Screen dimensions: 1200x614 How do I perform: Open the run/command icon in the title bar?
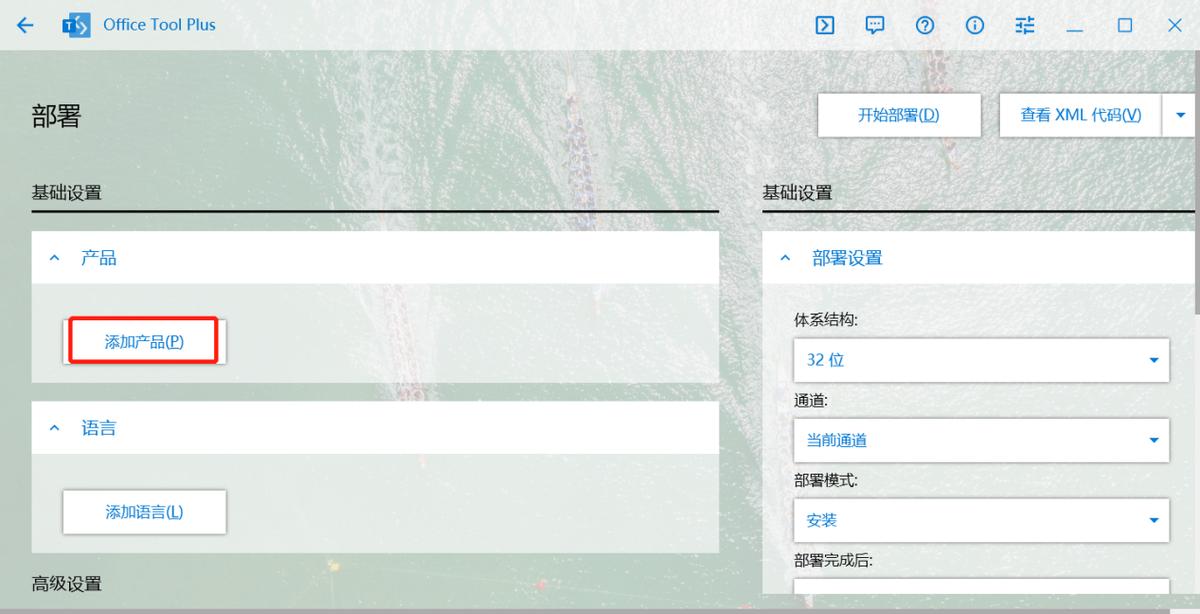[x=824, y=25]
